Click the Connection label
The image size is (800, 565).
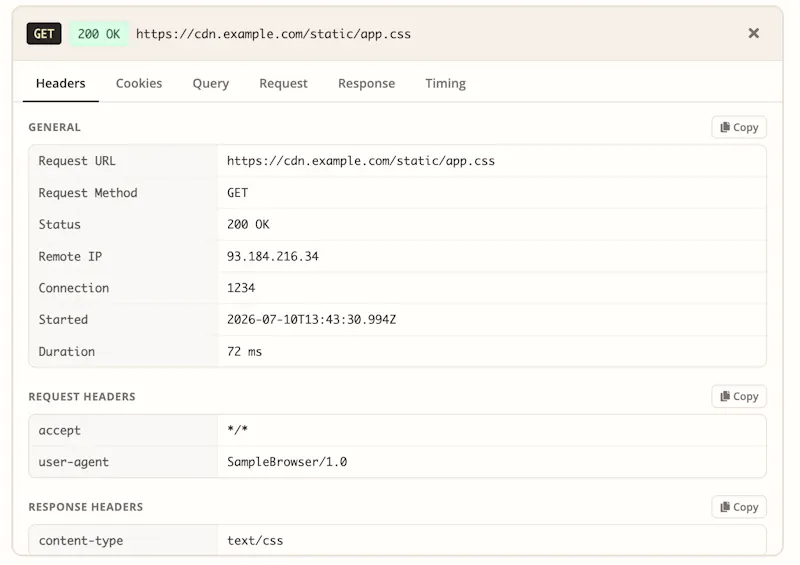[x=74, y=288]
